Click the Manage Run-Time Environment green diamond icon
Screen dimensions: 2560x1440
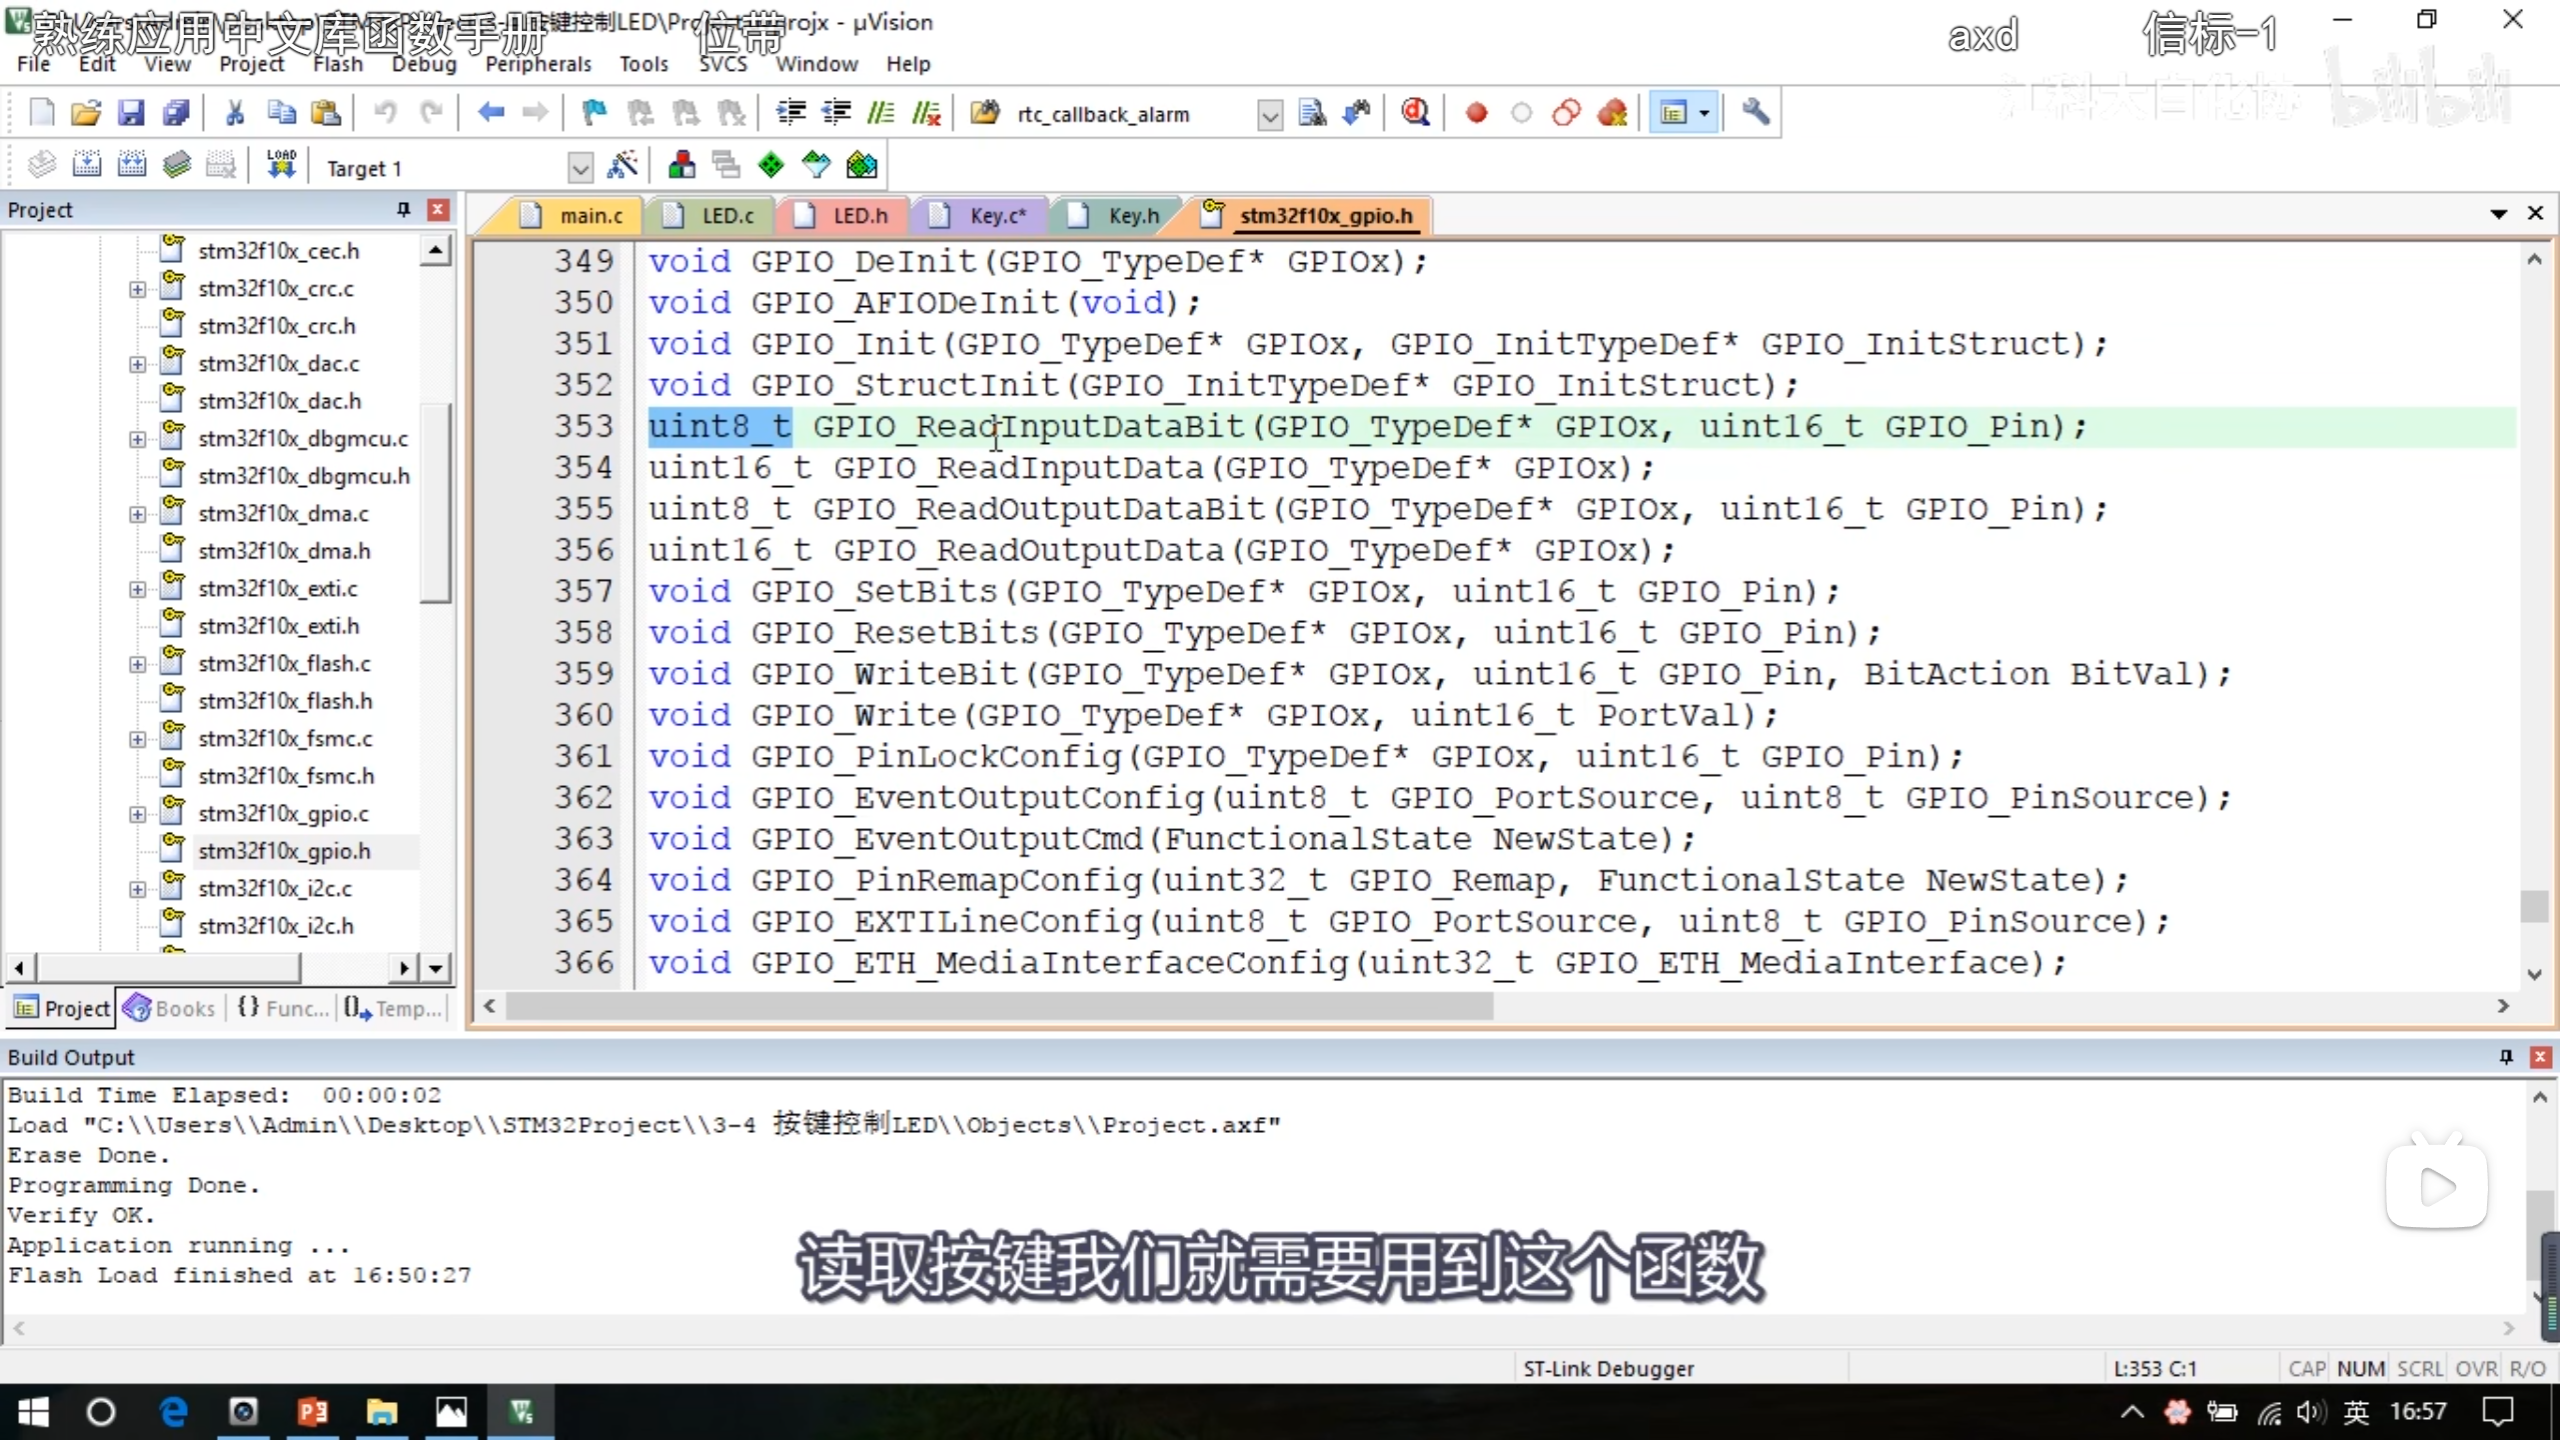(x=770, y=165)
